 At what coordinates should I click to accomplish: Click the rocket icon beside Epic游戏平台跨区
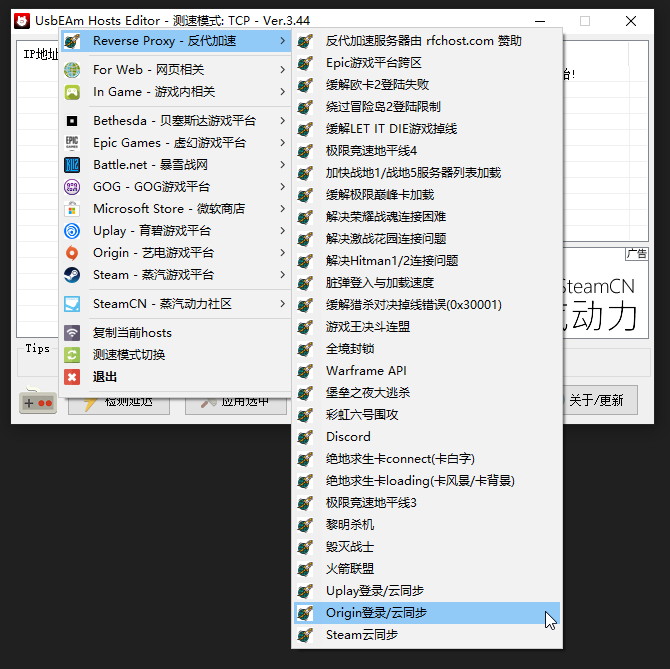click(305, 63)
